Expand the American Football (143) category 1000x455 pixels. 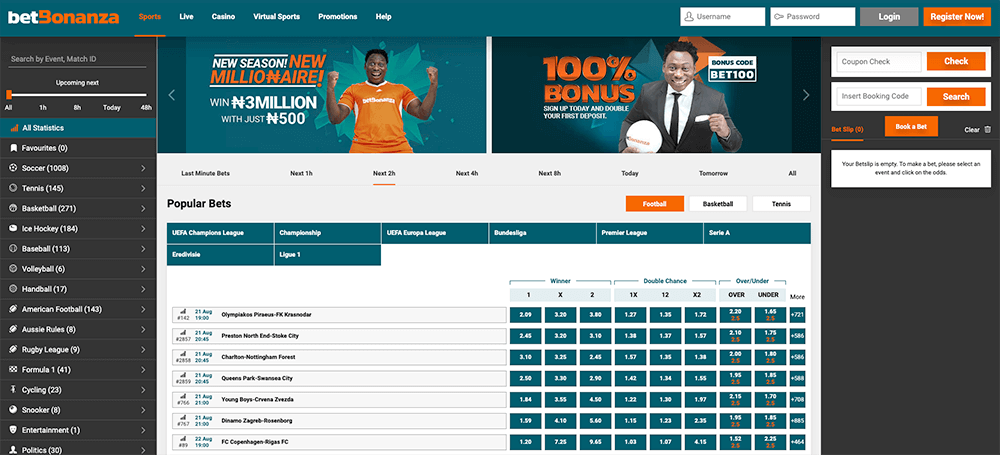point(143,310)
